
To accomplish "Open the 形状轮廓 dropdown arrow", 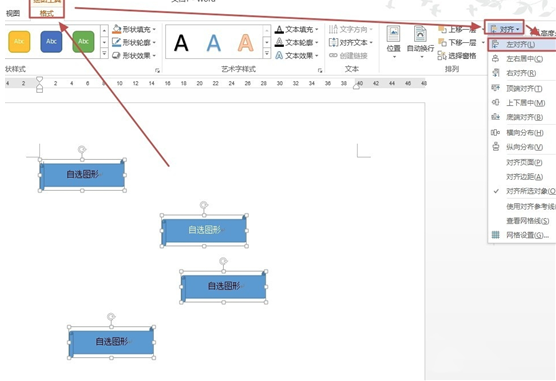I will point(154,43).
